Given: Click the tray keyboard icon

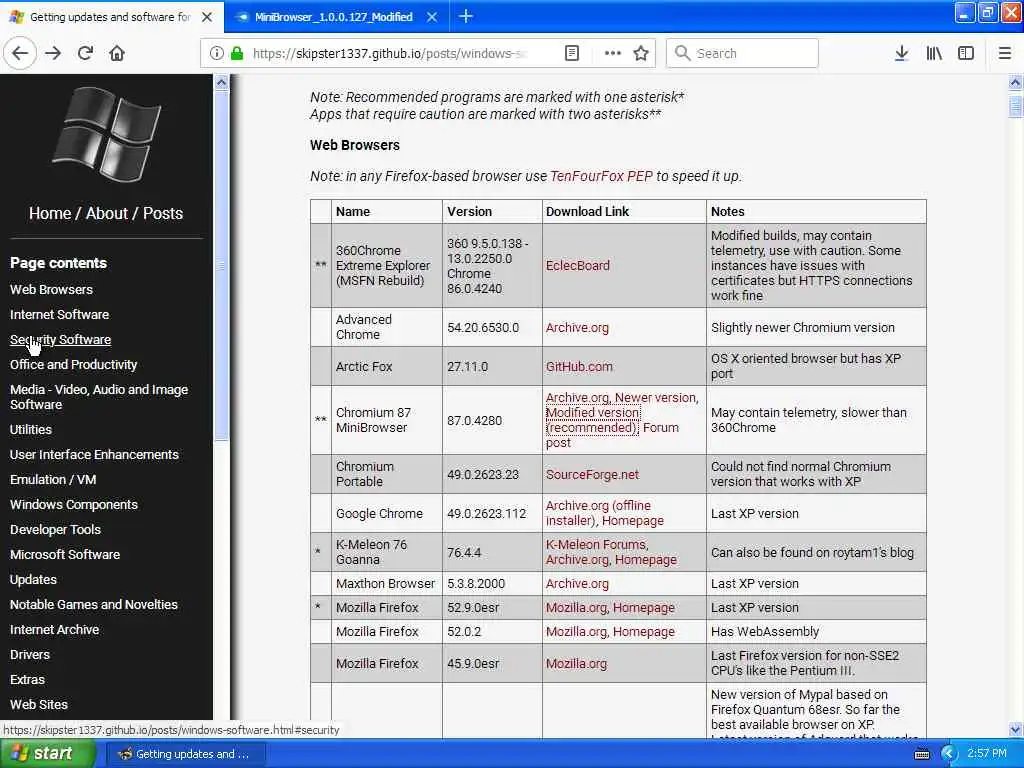Looking at the screenshot, I should tap(921, 754).
